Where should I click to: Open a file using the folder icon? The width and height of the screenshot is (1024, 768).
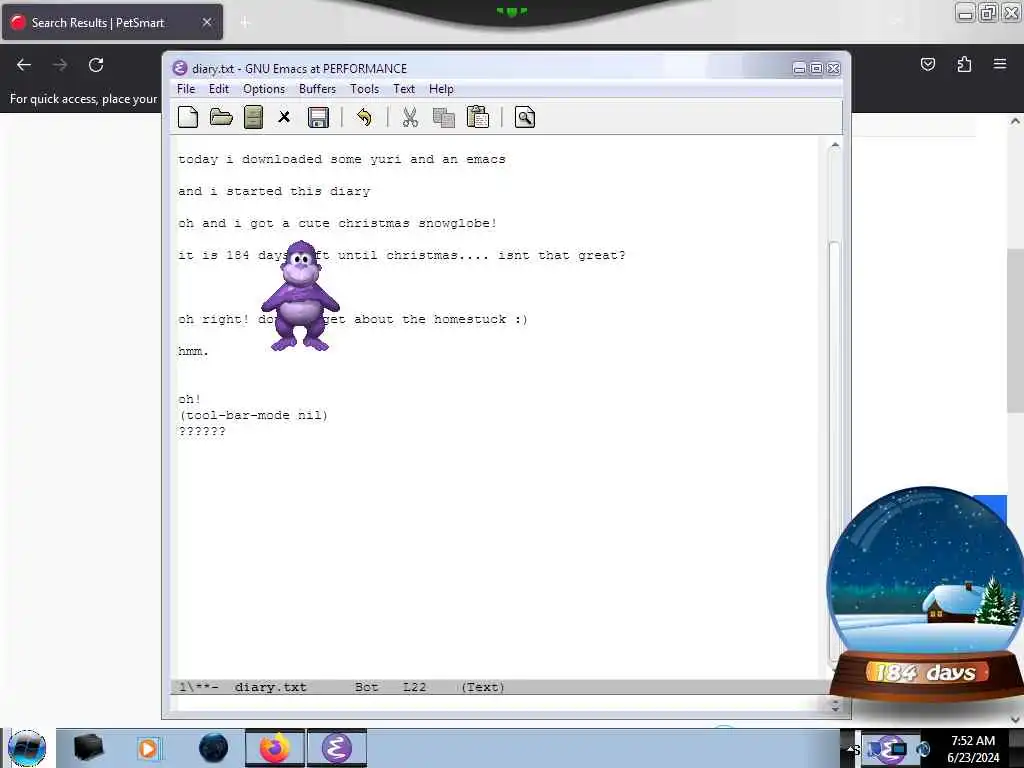[221, 118]
